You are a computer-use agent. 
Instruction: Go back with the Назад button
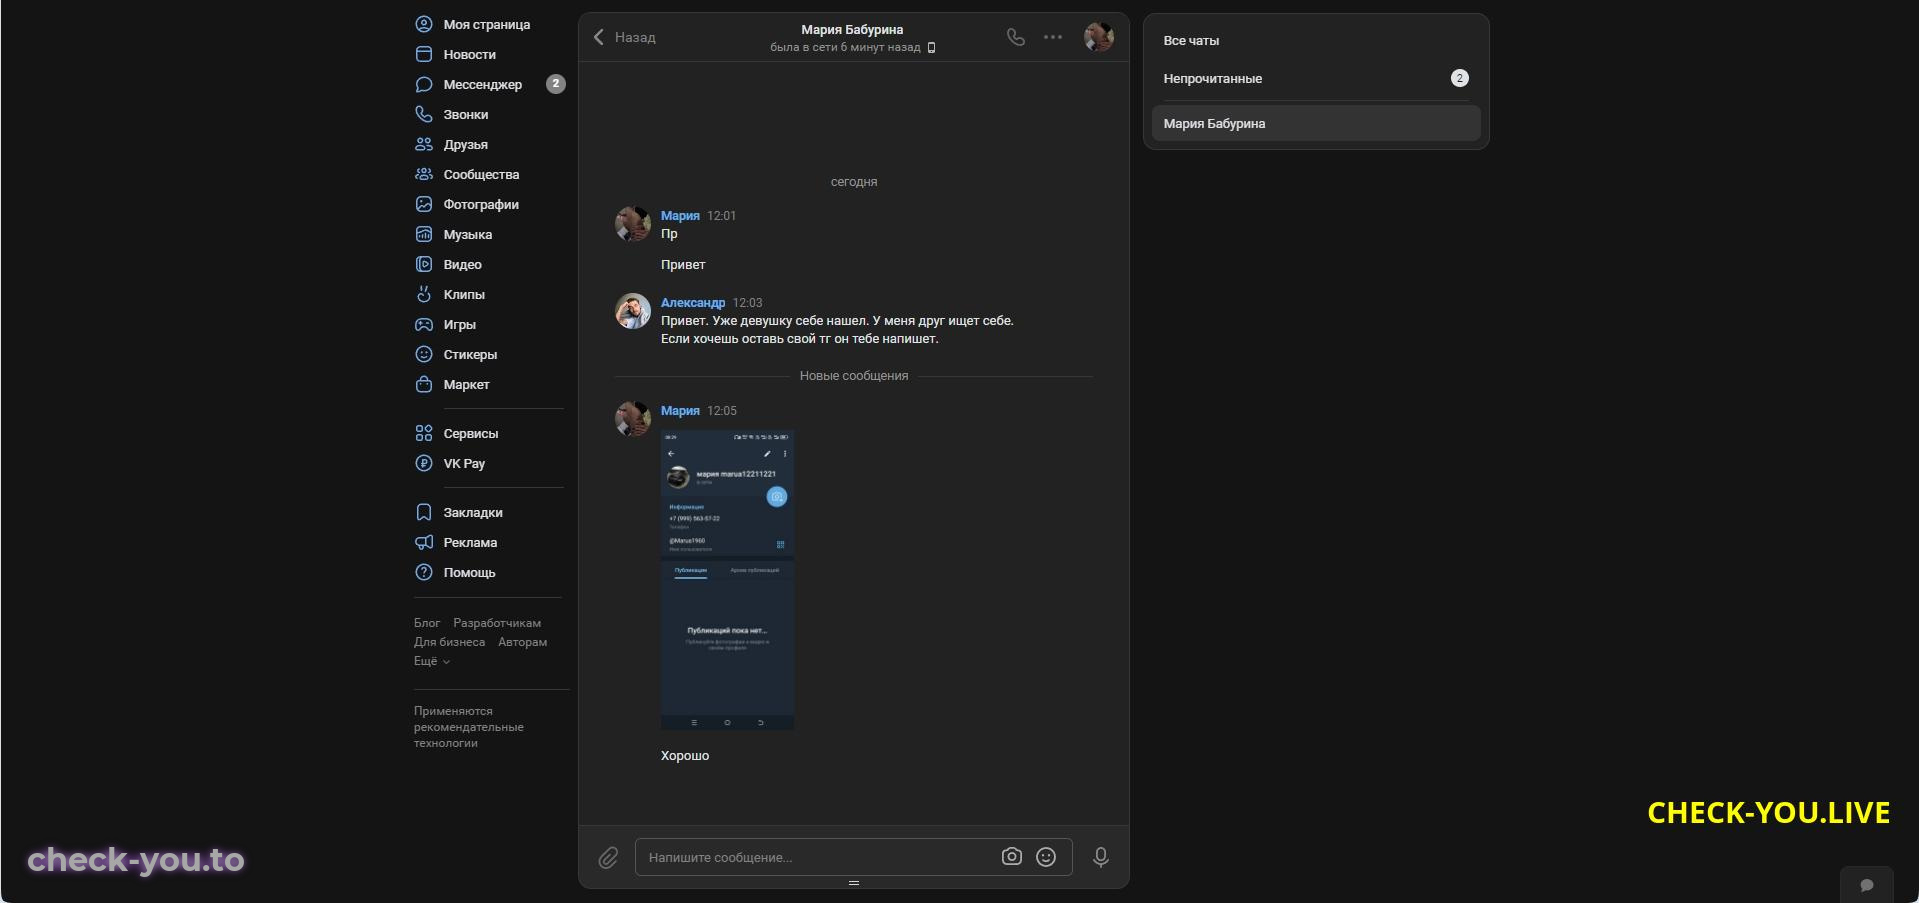(x=624, y=37)
